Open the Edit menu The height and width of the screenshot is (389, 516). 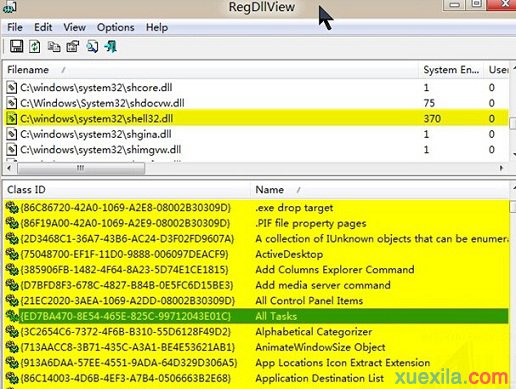click(43, 27)
